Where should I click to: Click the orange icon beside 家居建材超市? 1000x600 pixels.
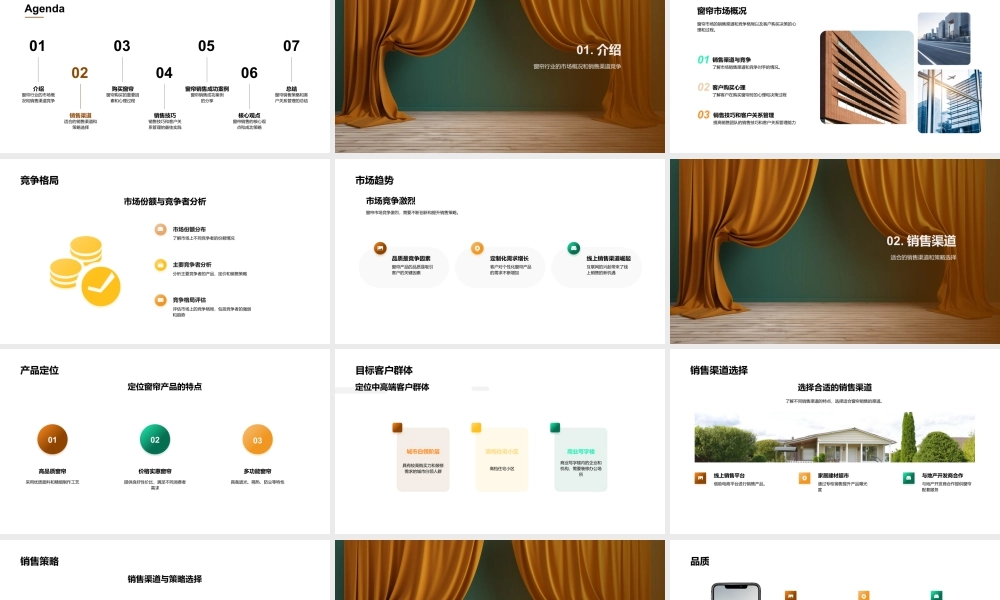click(x=804, y=478)
